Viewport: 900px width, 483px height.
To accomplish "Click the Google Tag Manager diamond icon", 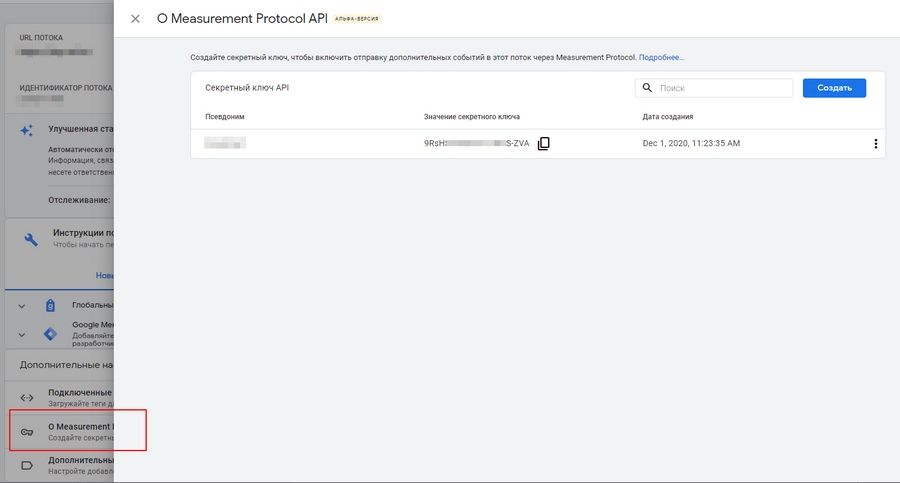I will click(x=51, y=334).
